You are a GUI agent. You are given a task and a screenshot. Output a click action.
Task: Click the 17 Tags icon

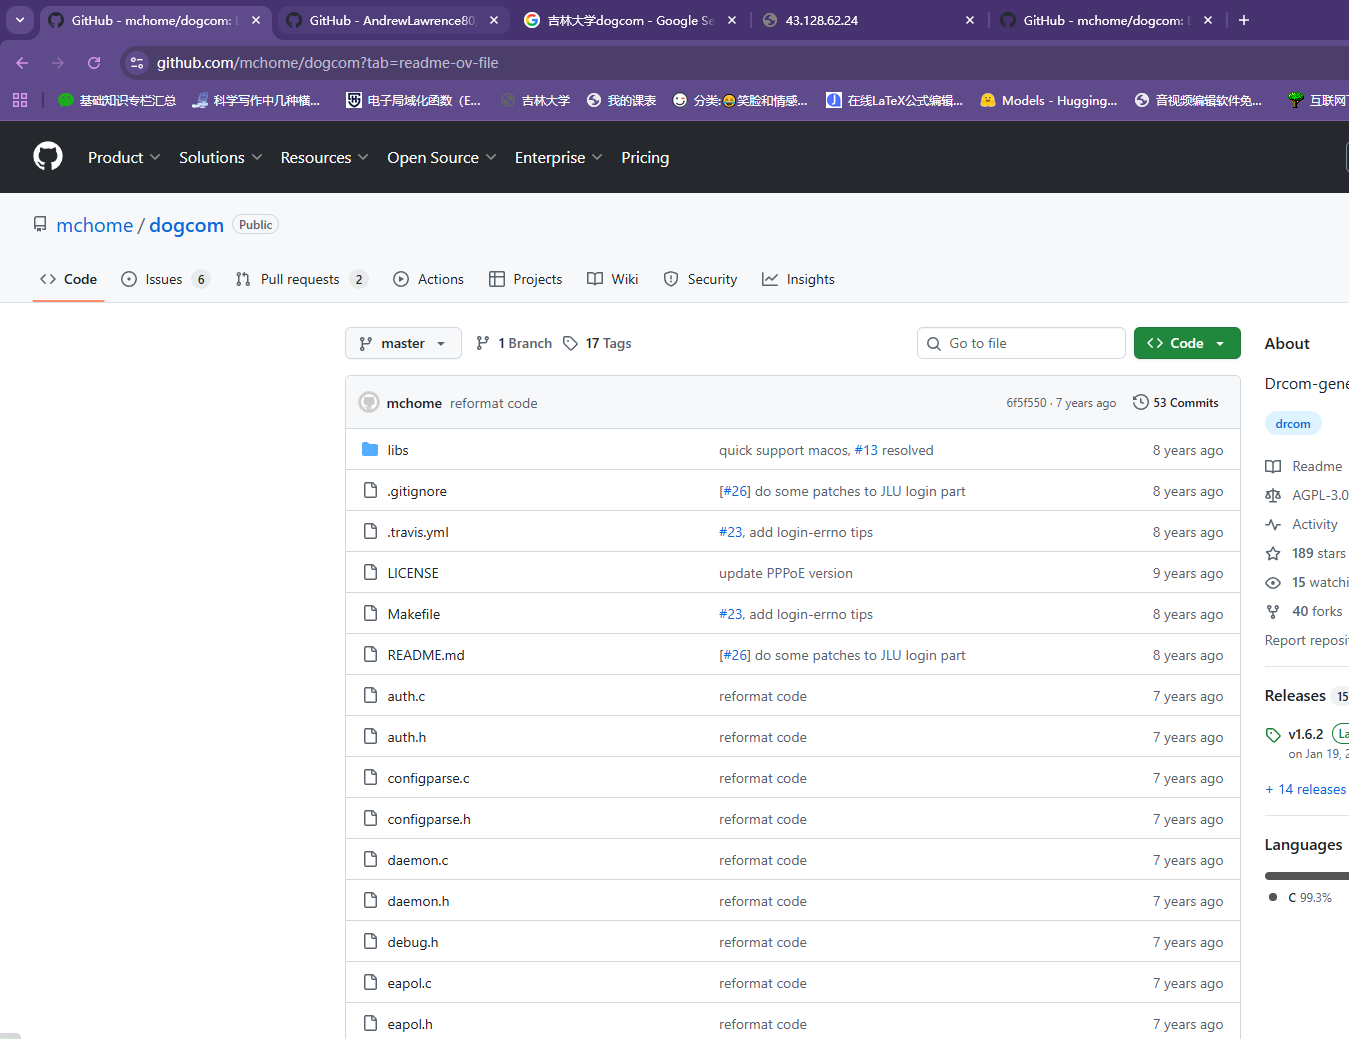click(570, 343)
